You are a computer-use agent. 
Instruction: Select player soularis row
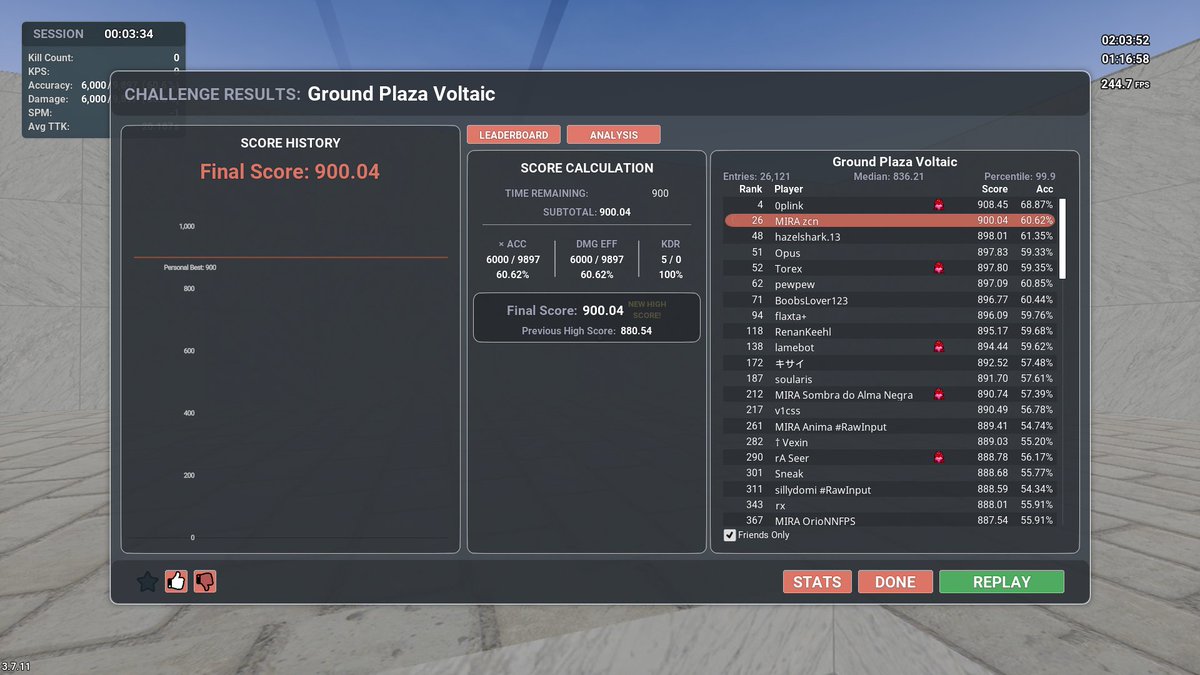[890, 379]
